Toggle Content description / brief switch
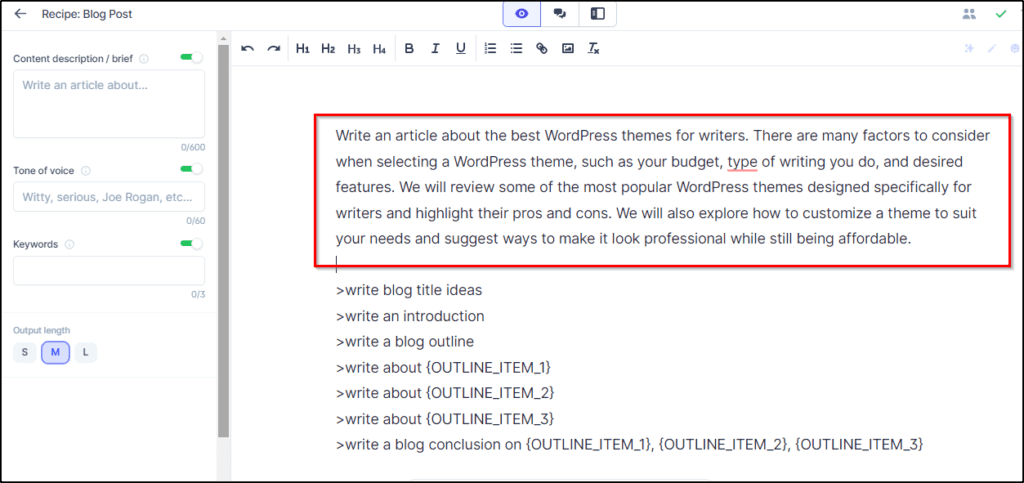1024x483 pixels. point(191,58)
